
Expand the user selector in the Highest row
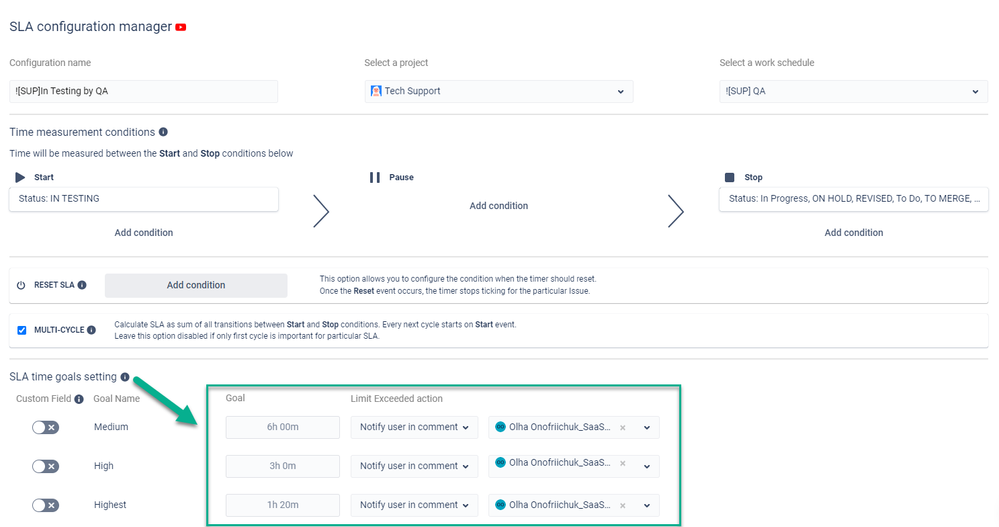pyautogui.click(x=647, y=505)
